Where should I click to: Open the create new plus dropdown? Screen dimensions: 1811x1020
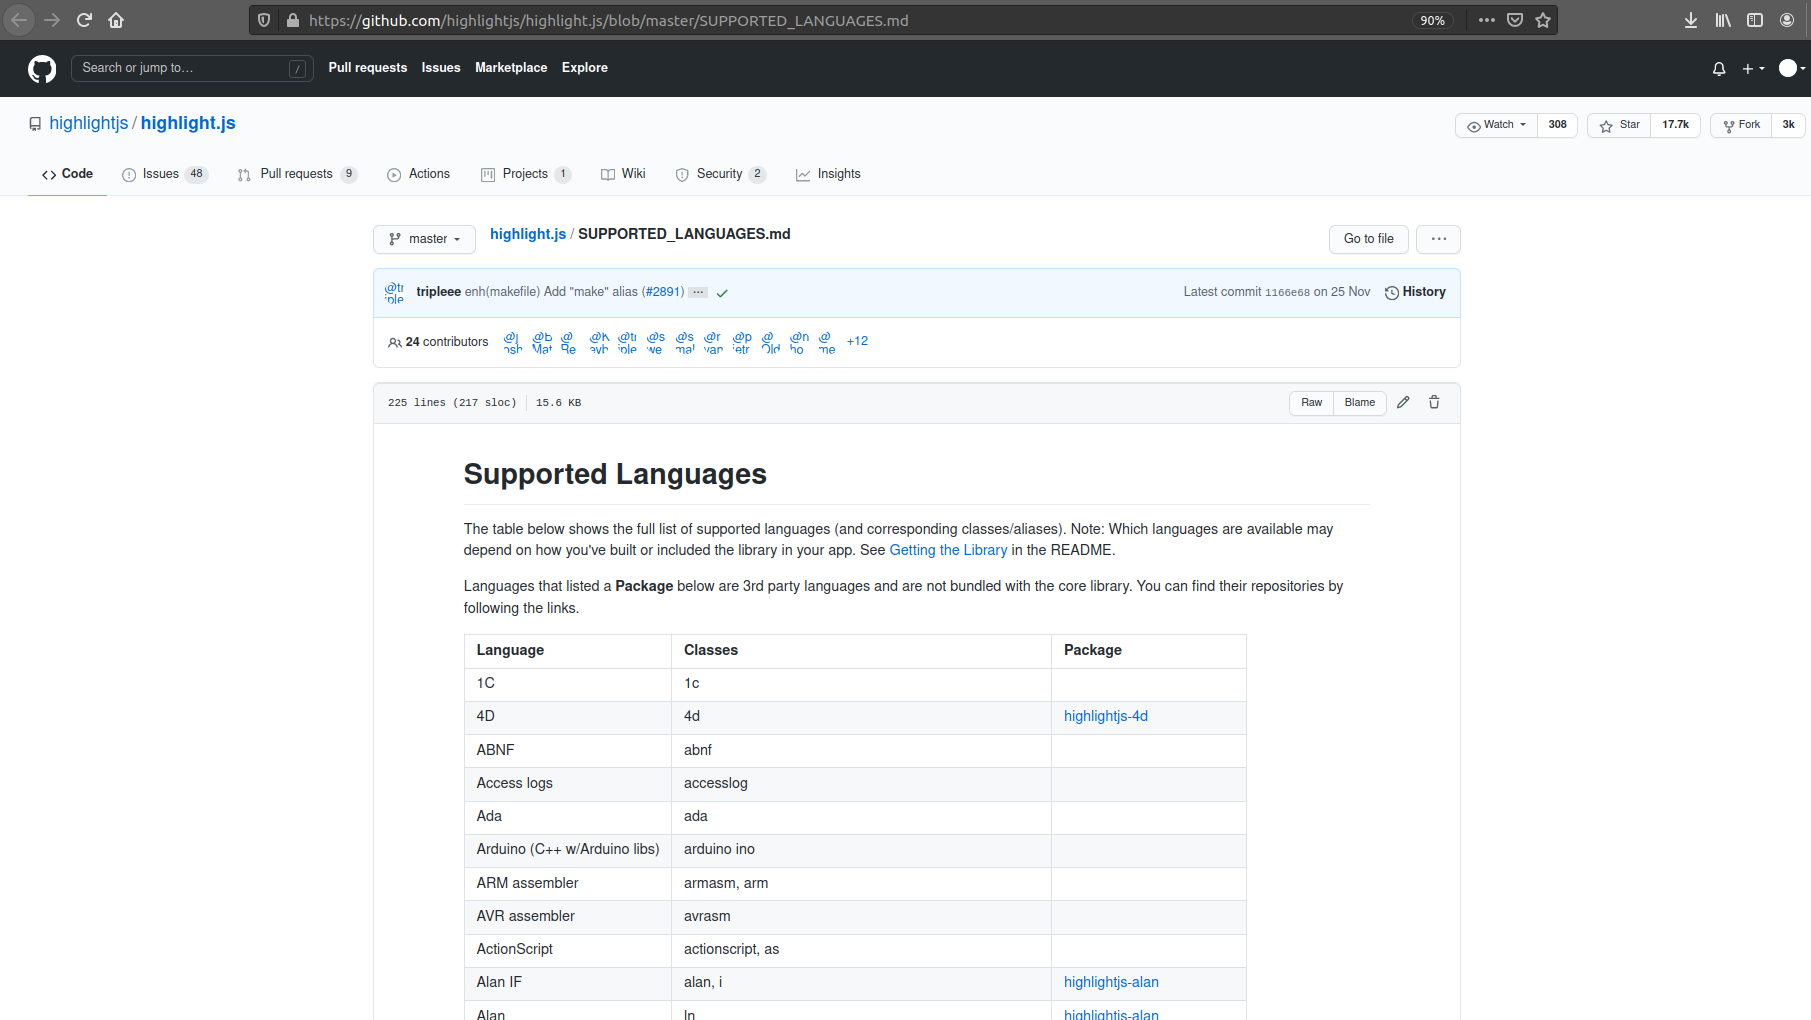1753,68
